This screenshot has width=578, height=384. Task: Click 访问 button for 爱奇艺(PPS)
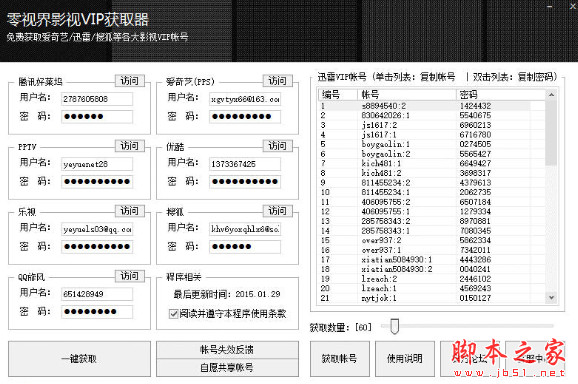(277, 81)
